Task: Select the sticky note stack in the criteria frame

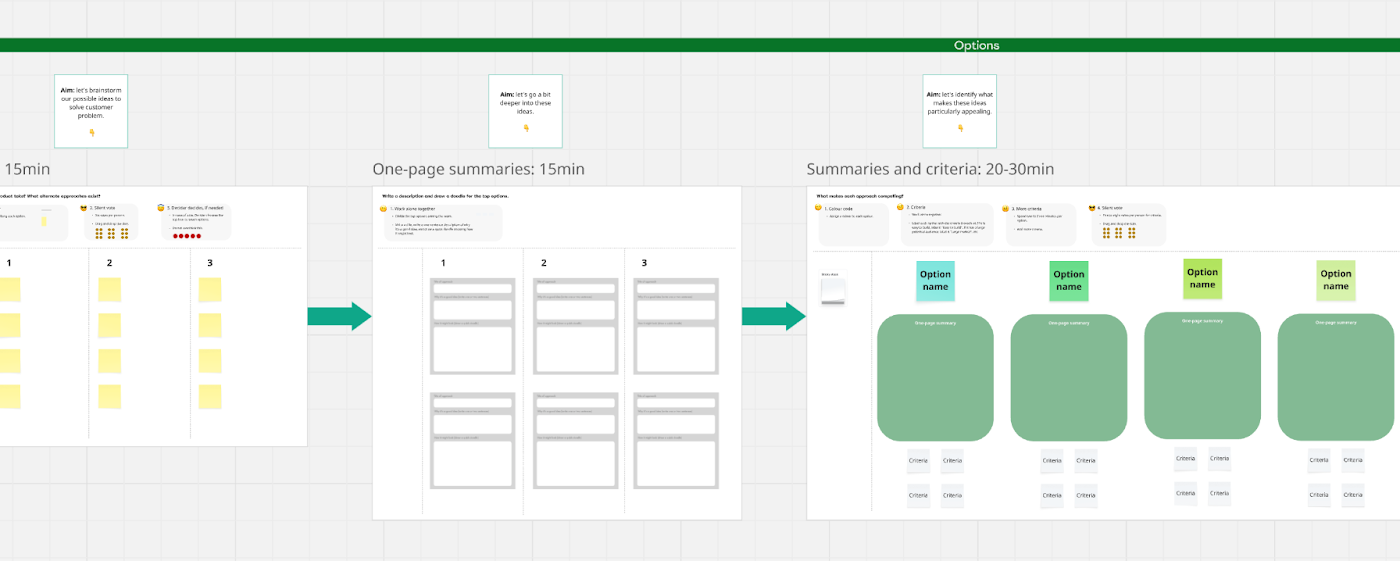Action: [833, 290]
